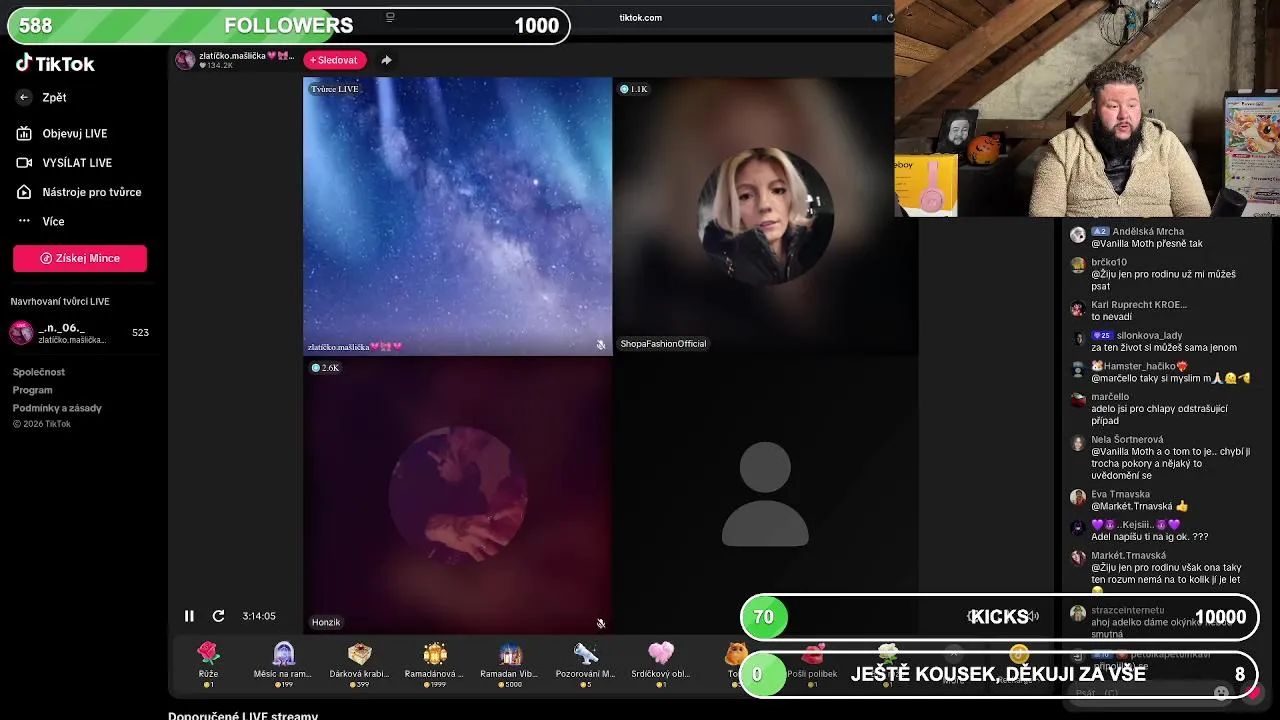Viewport: 1280px width, 720px height.
Task: Click Andělská Mrcha's chat avatar
Action: point(1077,235)
